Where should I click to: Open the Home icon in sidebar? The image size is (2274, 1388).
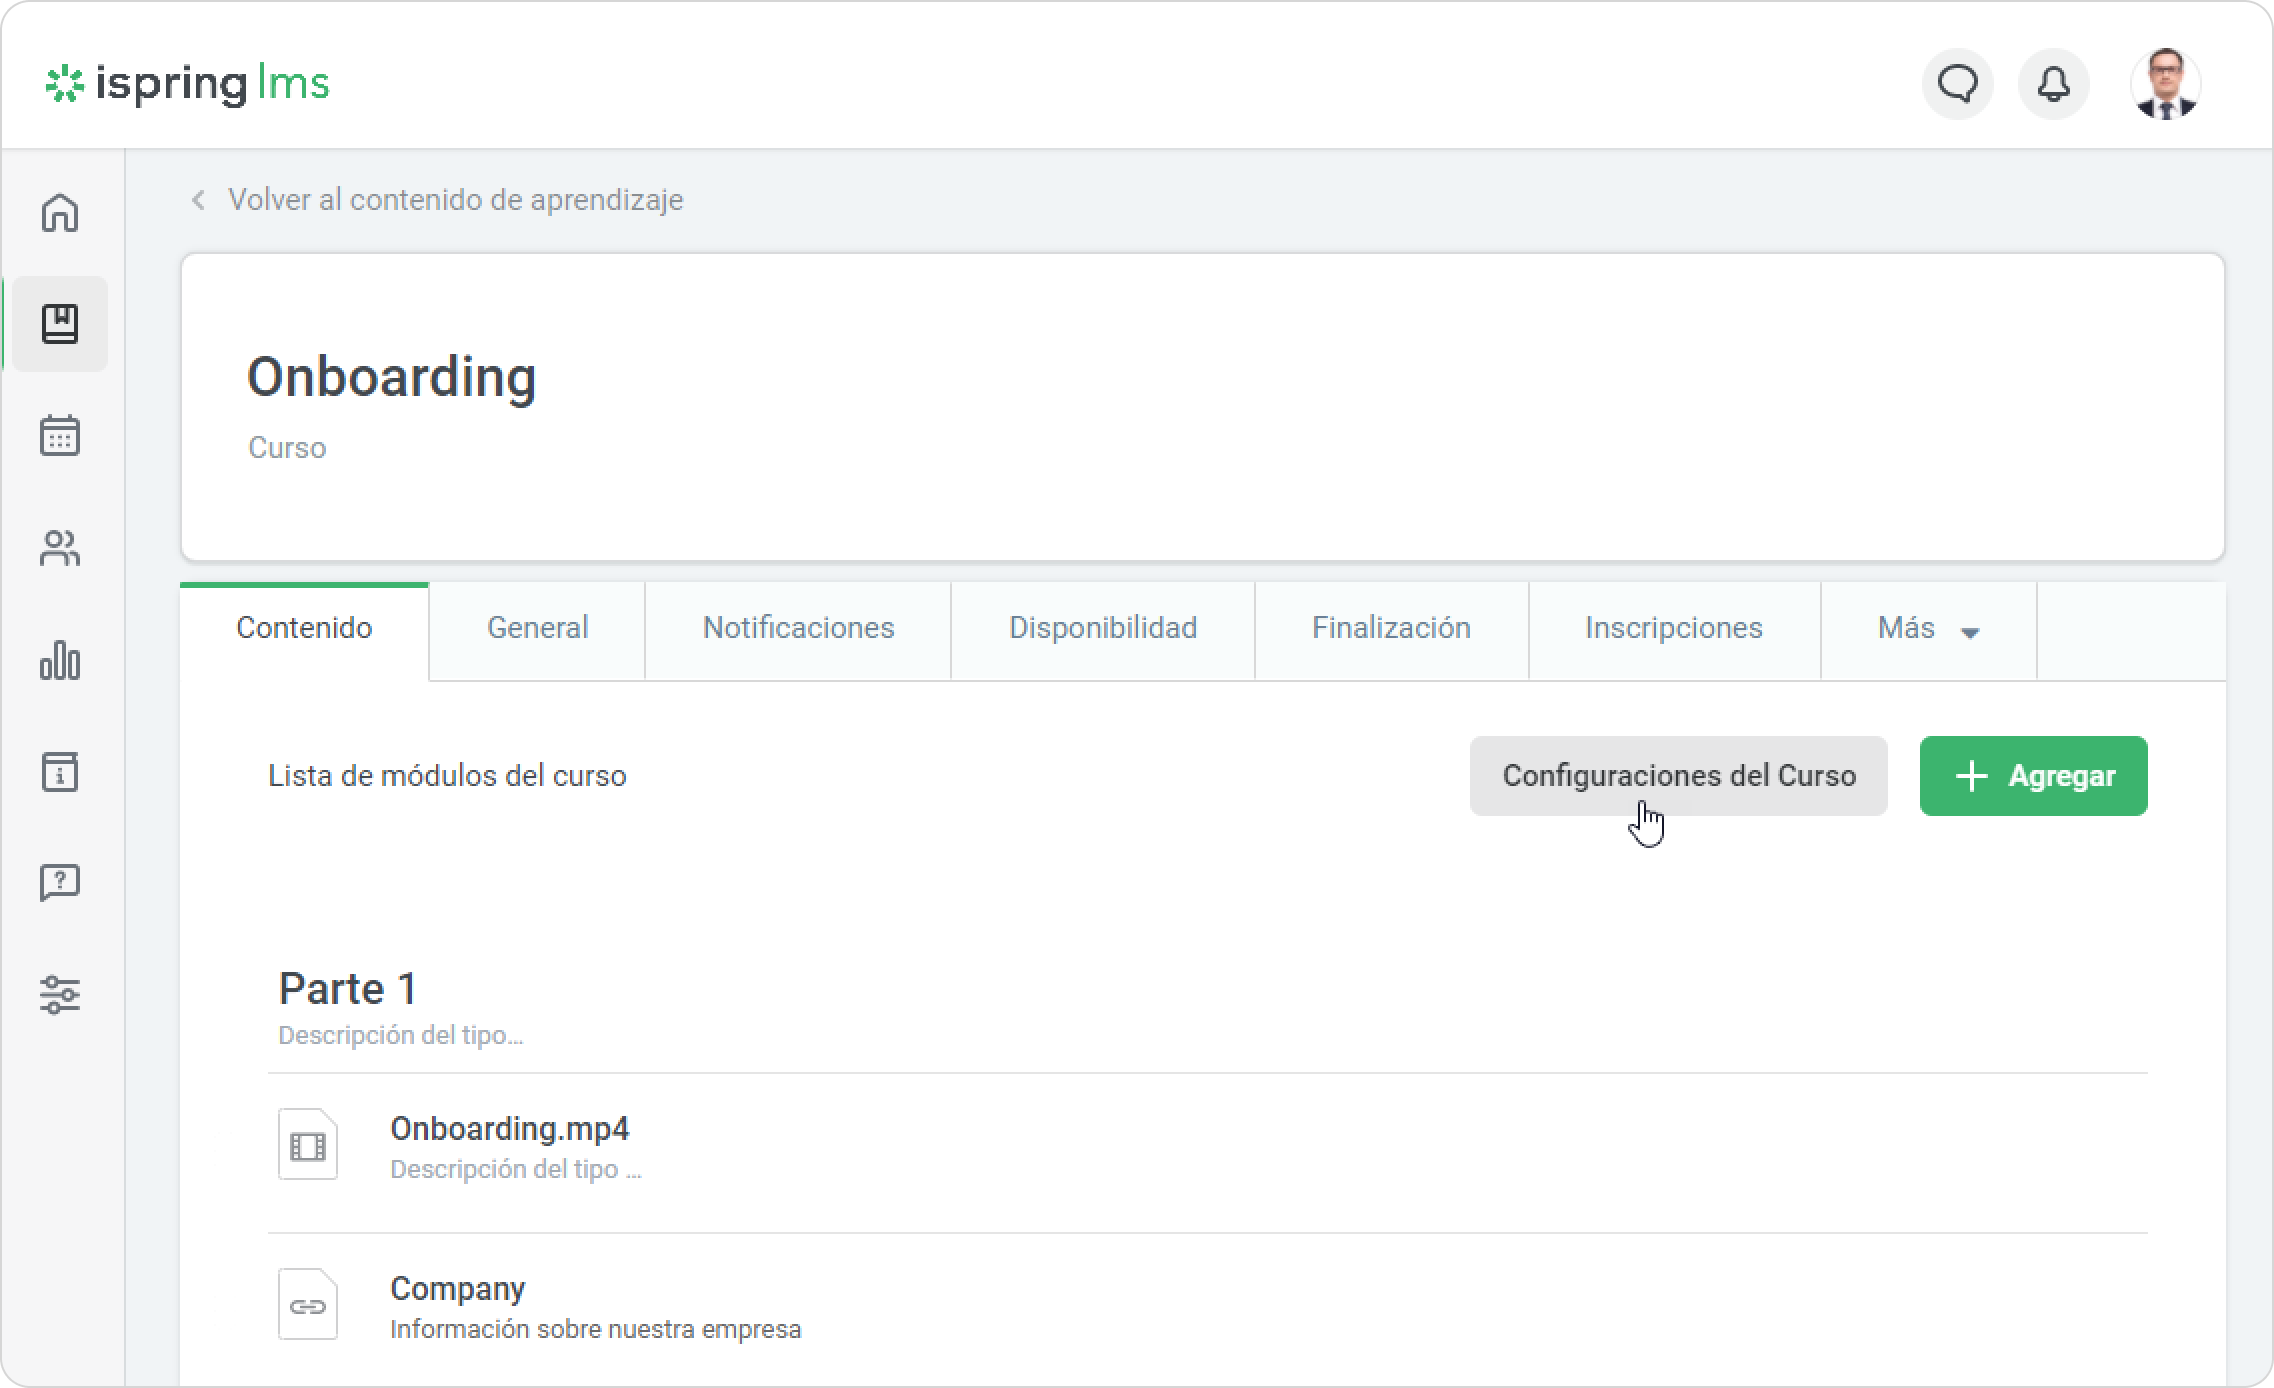click(60, 212)
